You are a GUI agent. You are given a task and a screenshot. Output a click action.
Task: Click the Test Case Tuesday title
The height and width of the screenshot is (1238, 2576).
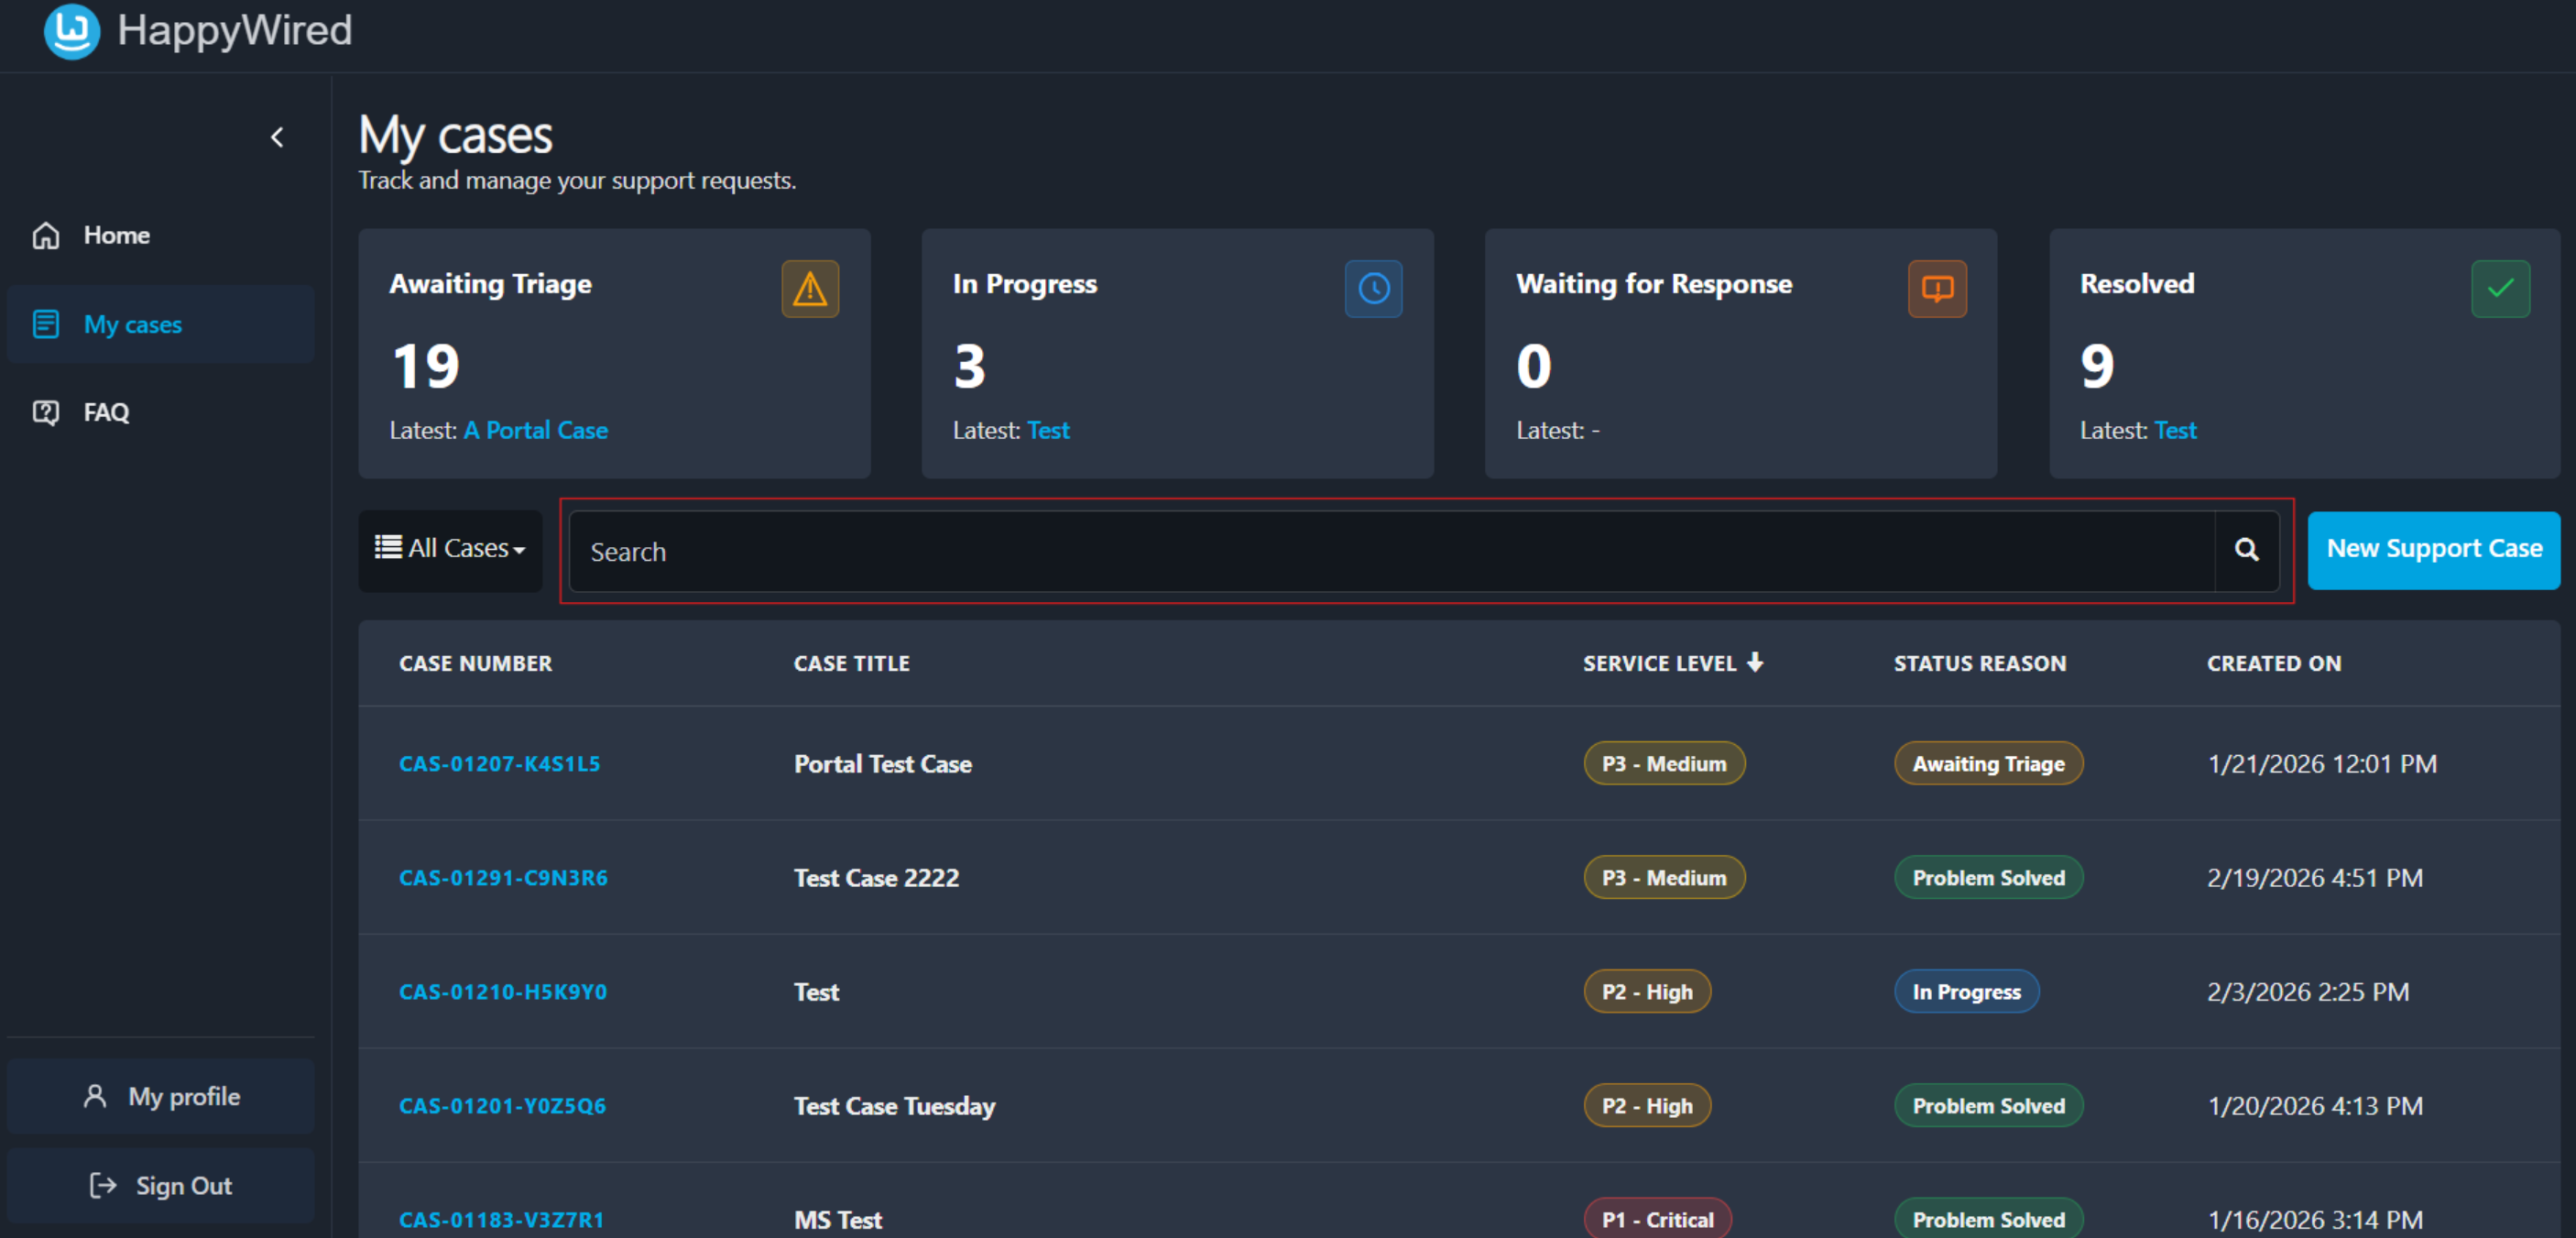(x=894, y=1106)
